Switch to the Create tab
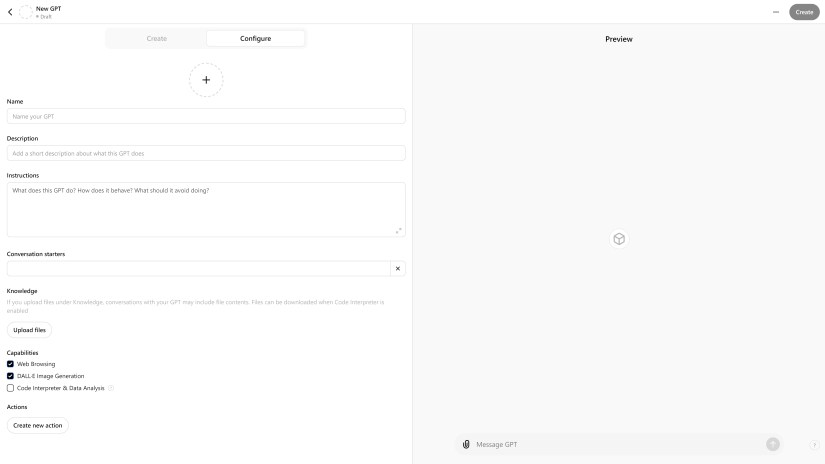The height and width of the screenshot is (464, 825). coord(156,38)
